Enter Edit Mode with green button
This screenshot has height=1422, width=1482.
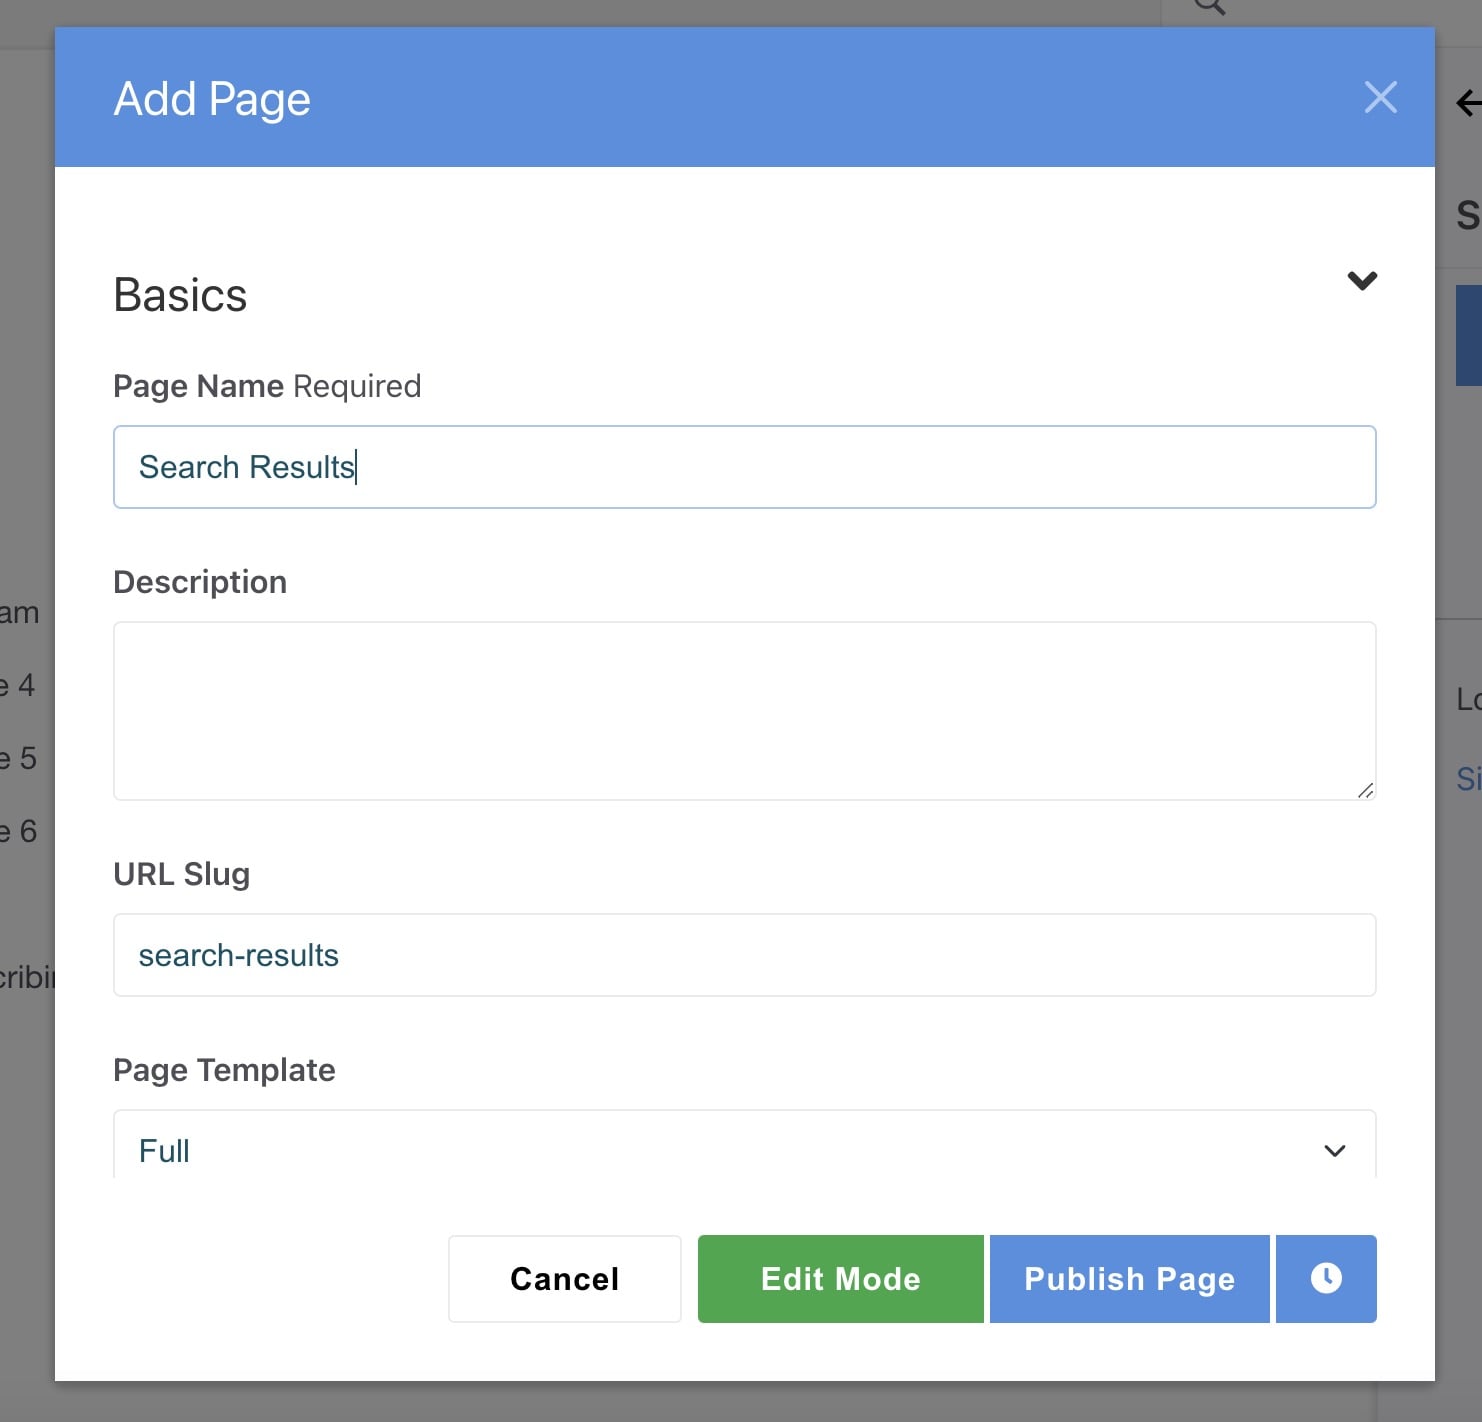(x=840, y=1279)
